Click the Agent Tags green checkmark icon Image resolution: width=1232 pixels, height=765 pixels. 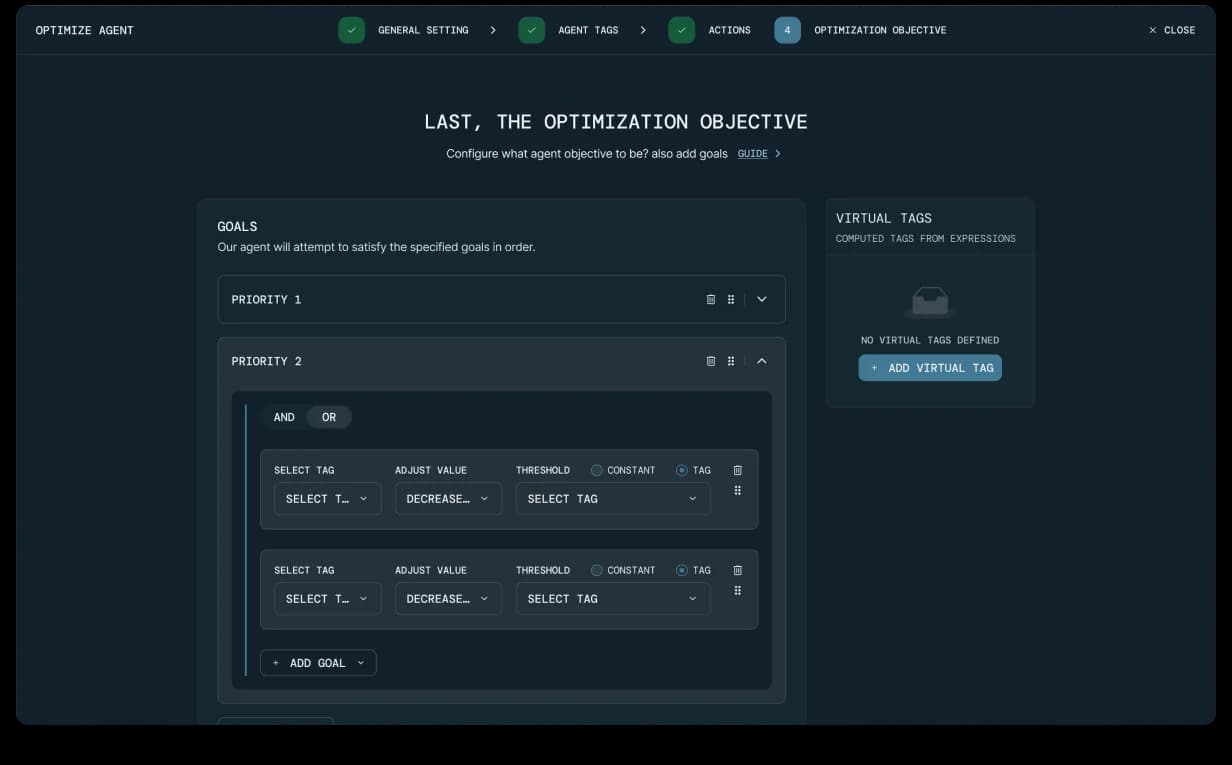pyautogui.click(x=531, y=30)
